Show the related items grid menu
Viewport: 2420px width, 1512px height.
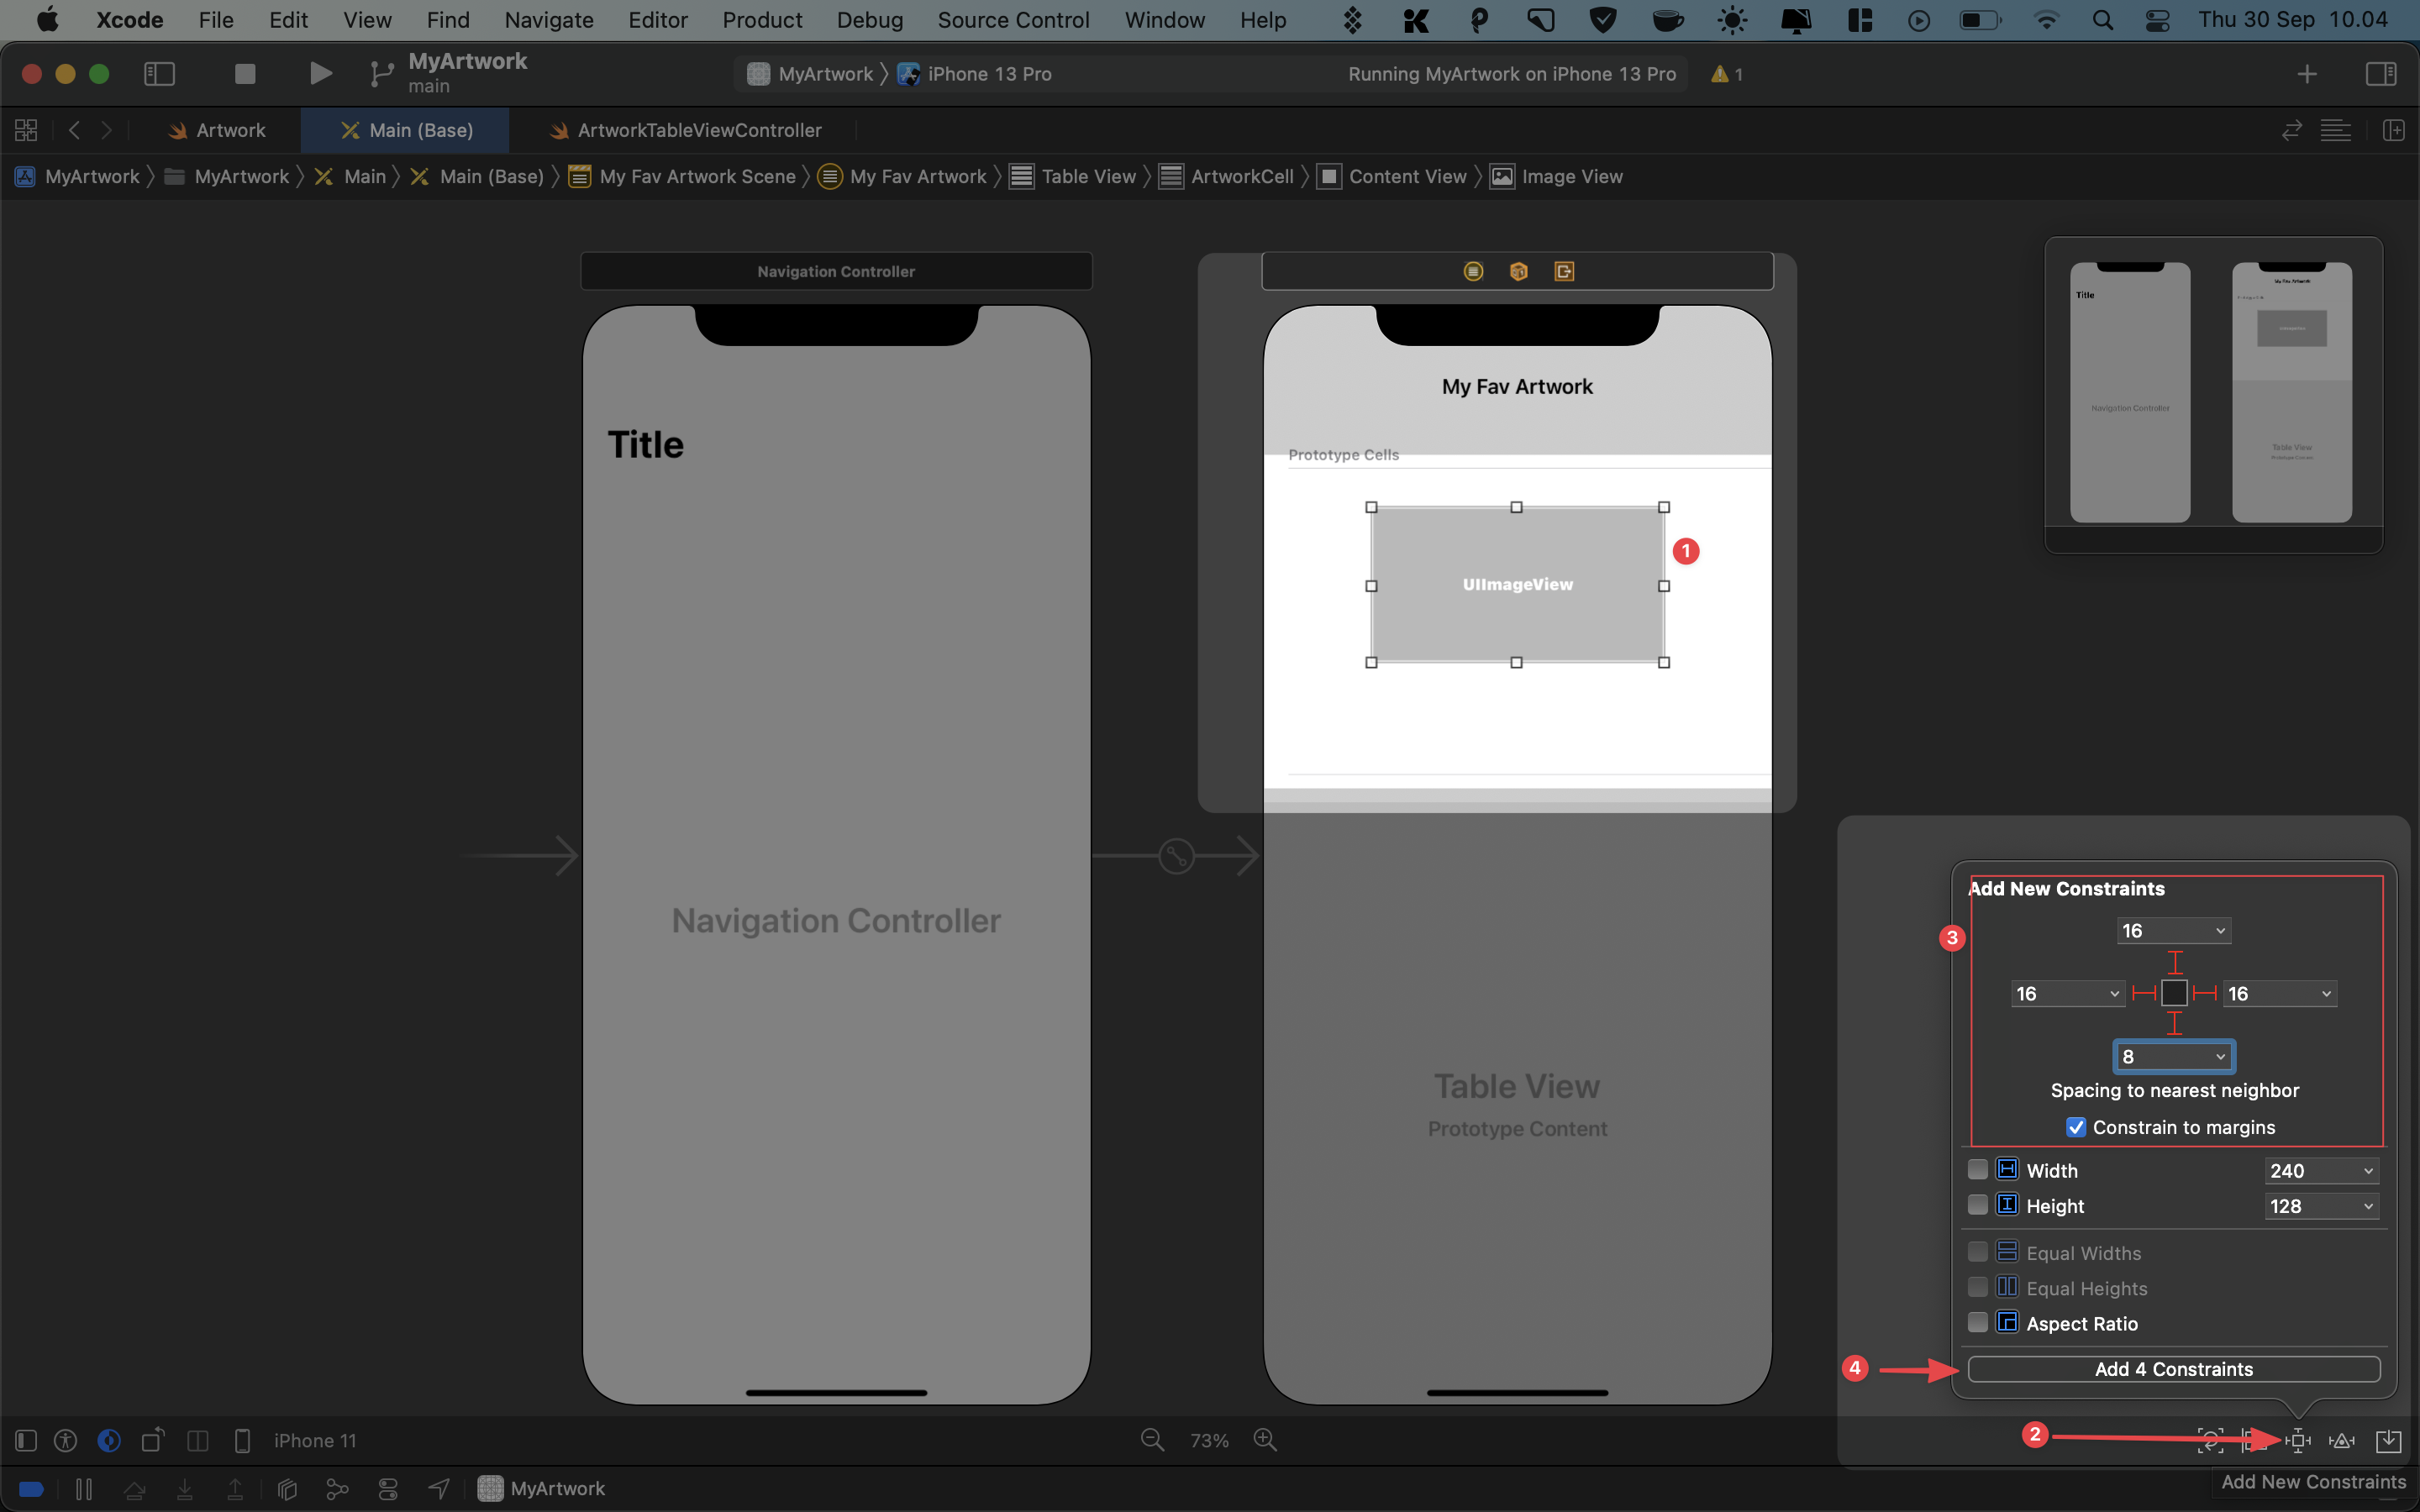point(26,130)
